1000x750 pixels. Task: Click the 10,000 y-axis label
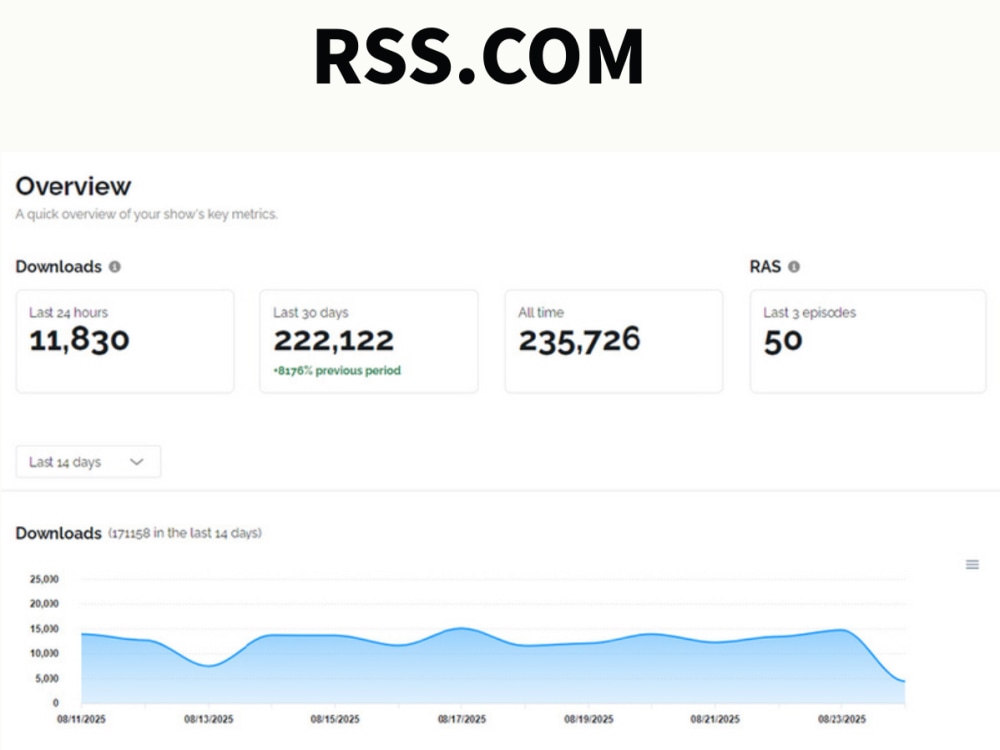[44, 653]
